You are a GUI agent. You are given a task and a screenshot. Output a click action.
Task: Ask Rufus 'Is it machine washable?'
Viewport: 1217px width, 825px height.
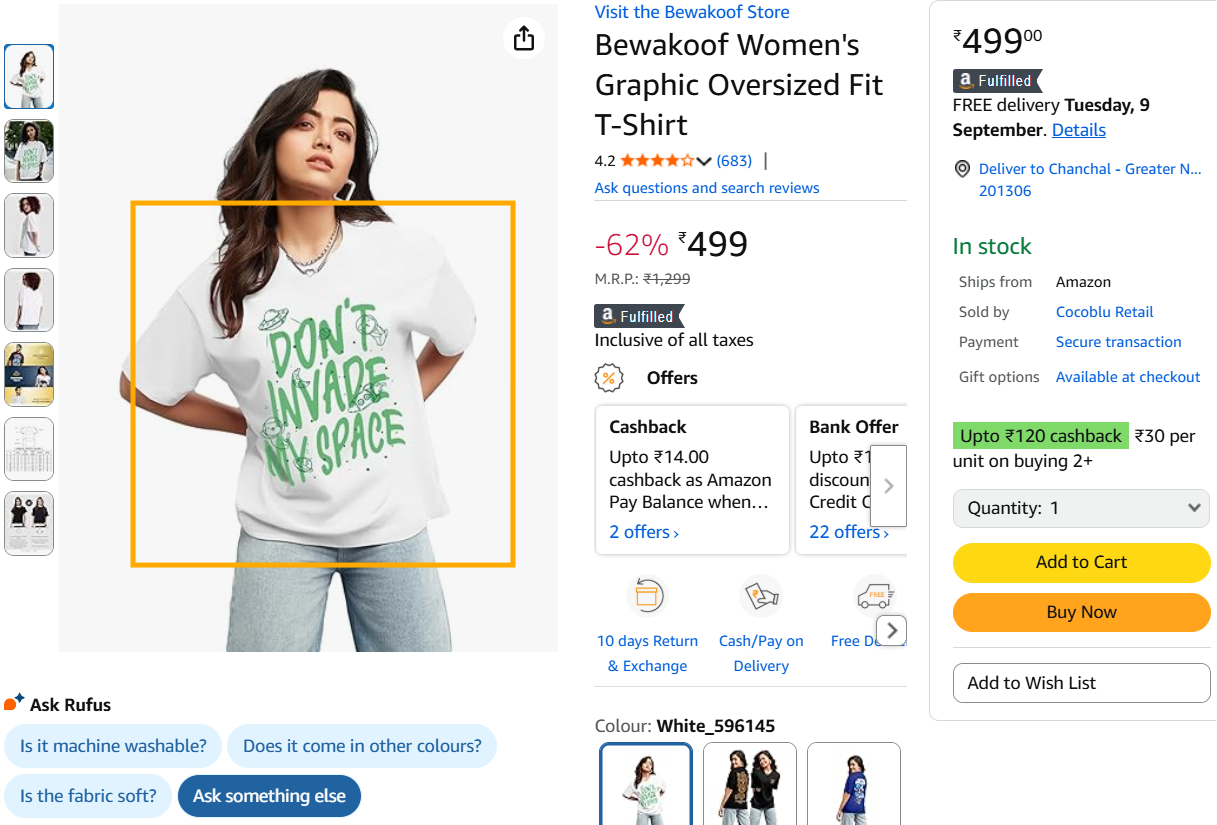point(113,746)
